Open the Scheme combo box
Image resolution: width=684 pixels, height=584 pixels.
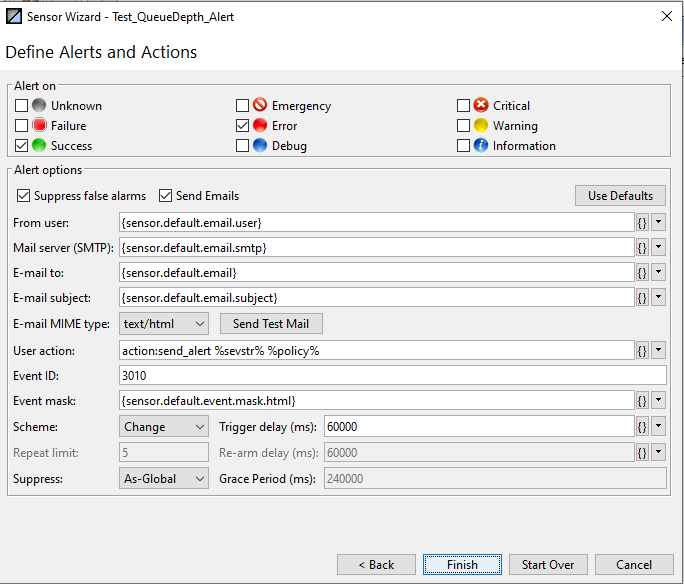tap(164, 427)
